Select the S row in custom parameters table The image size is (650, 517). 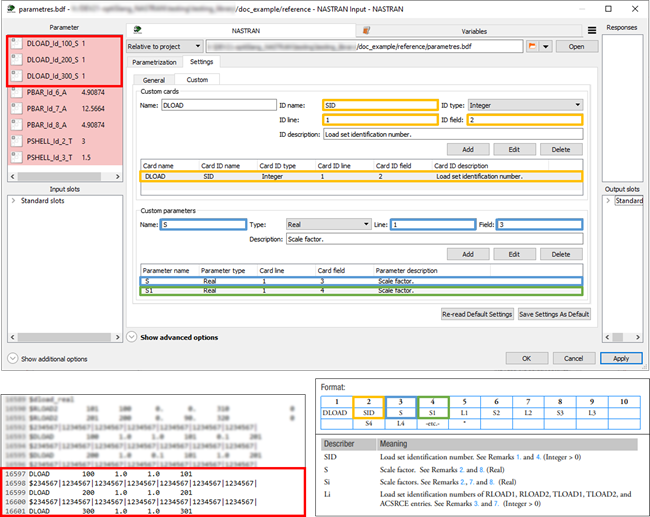click(361, 281)
